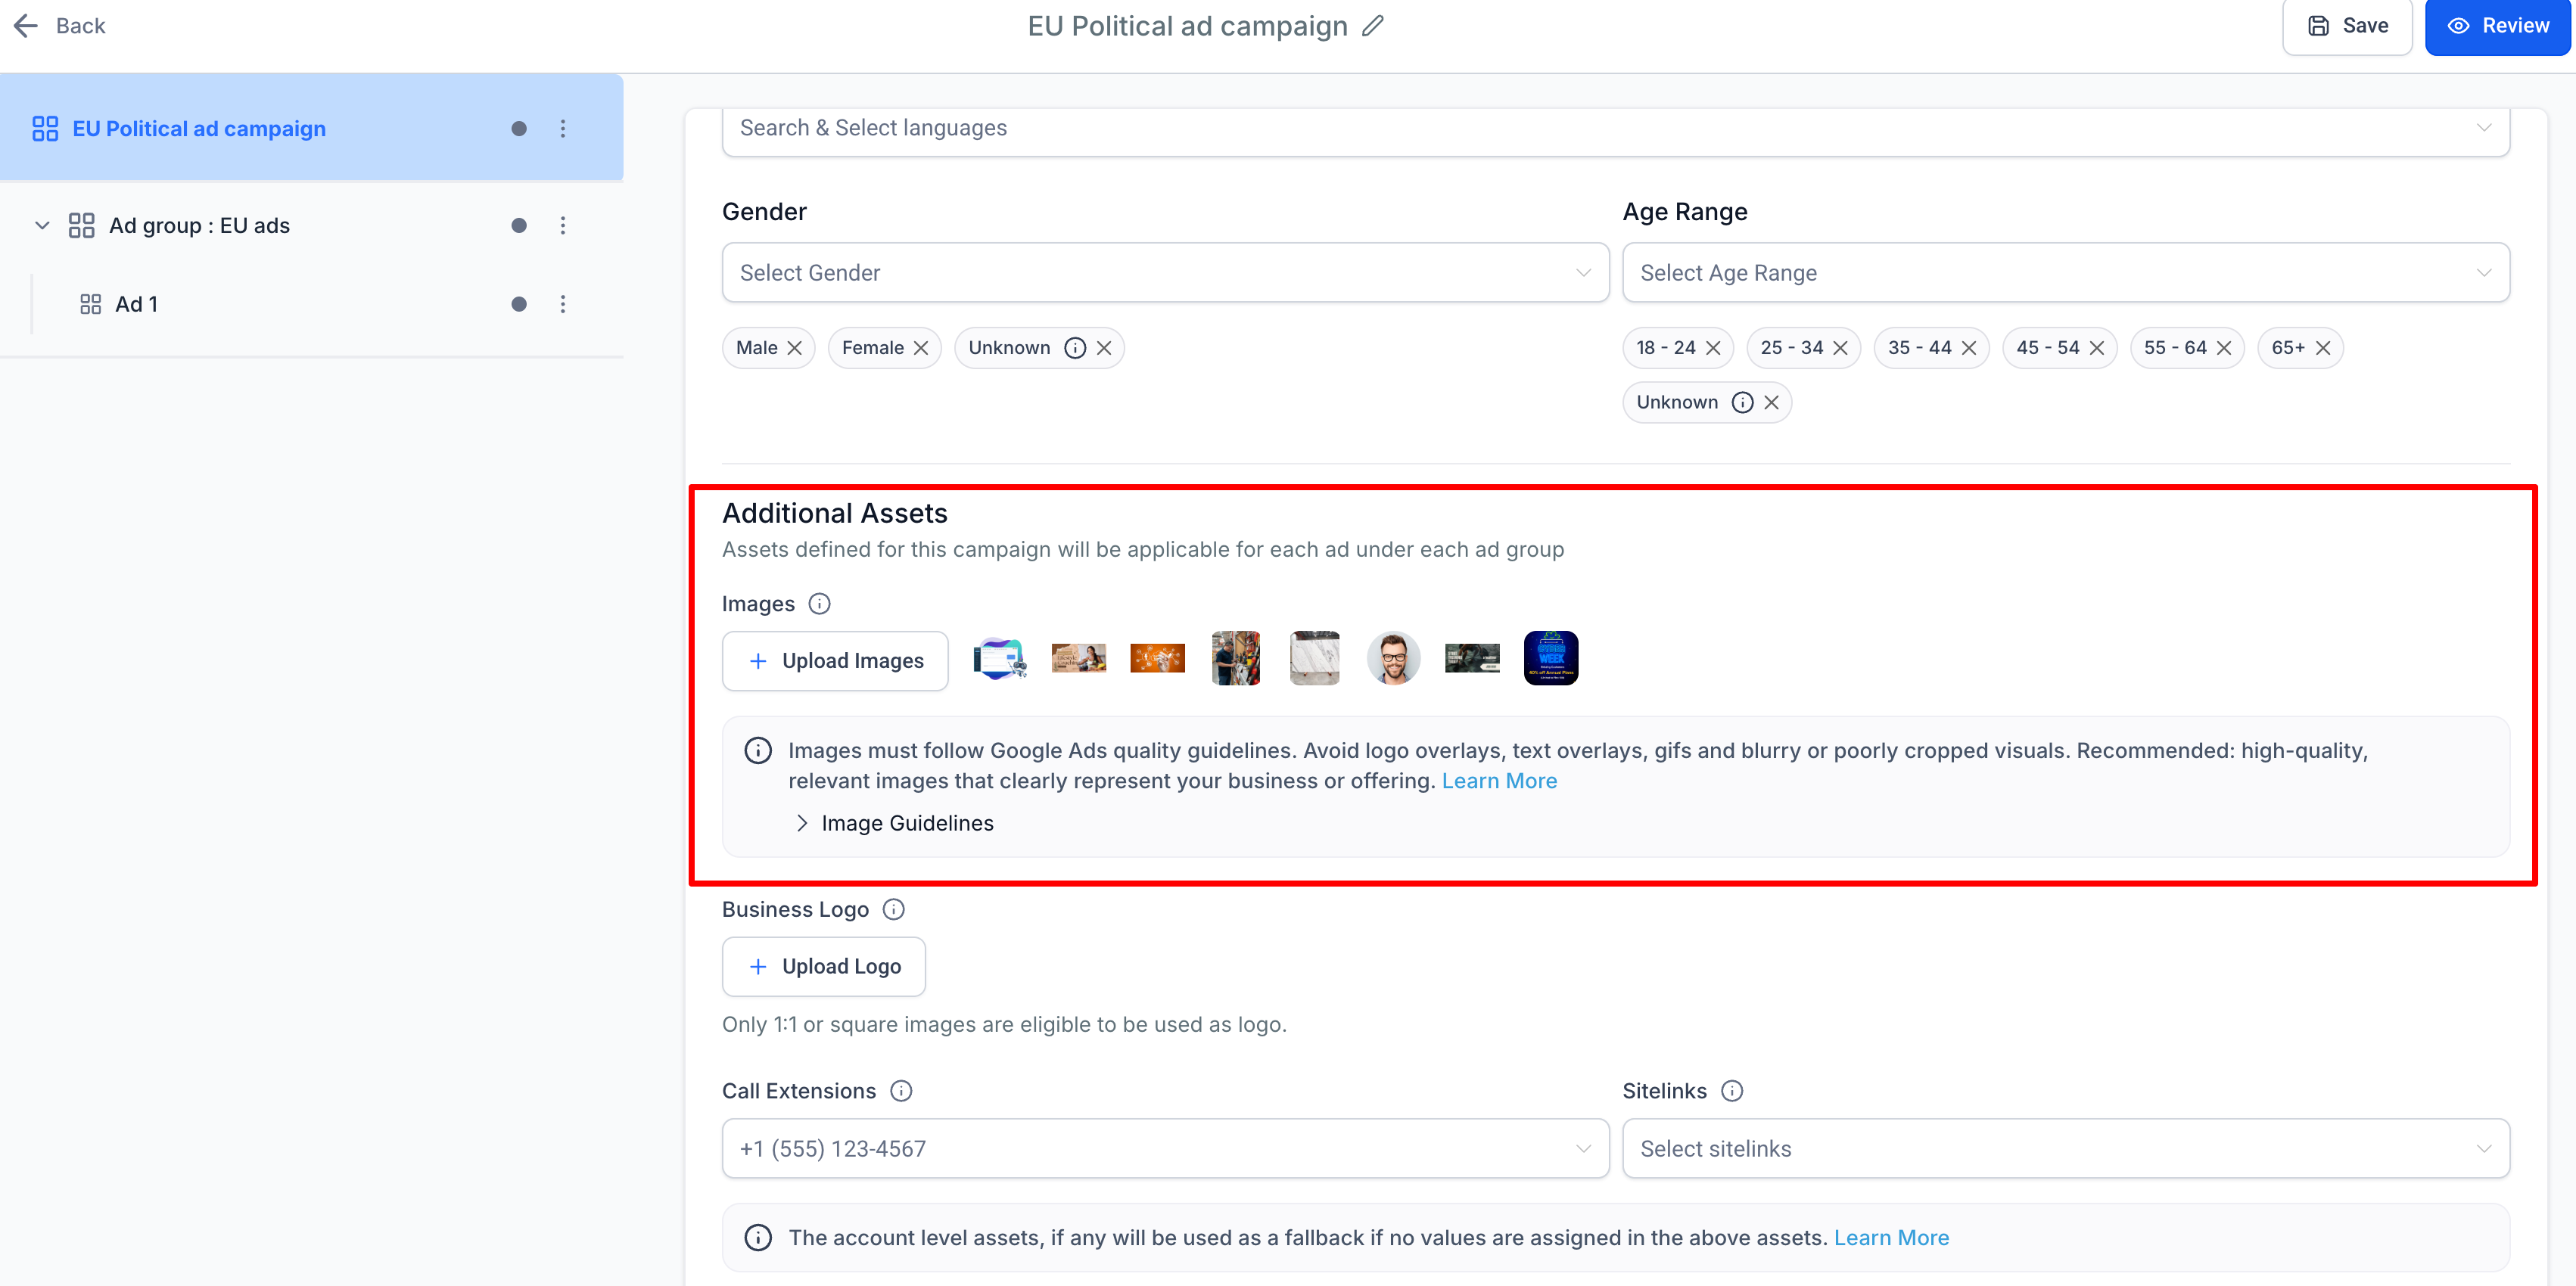Click info icon next to Business Logo
2576x1286 pixels.
coord(893,909)
